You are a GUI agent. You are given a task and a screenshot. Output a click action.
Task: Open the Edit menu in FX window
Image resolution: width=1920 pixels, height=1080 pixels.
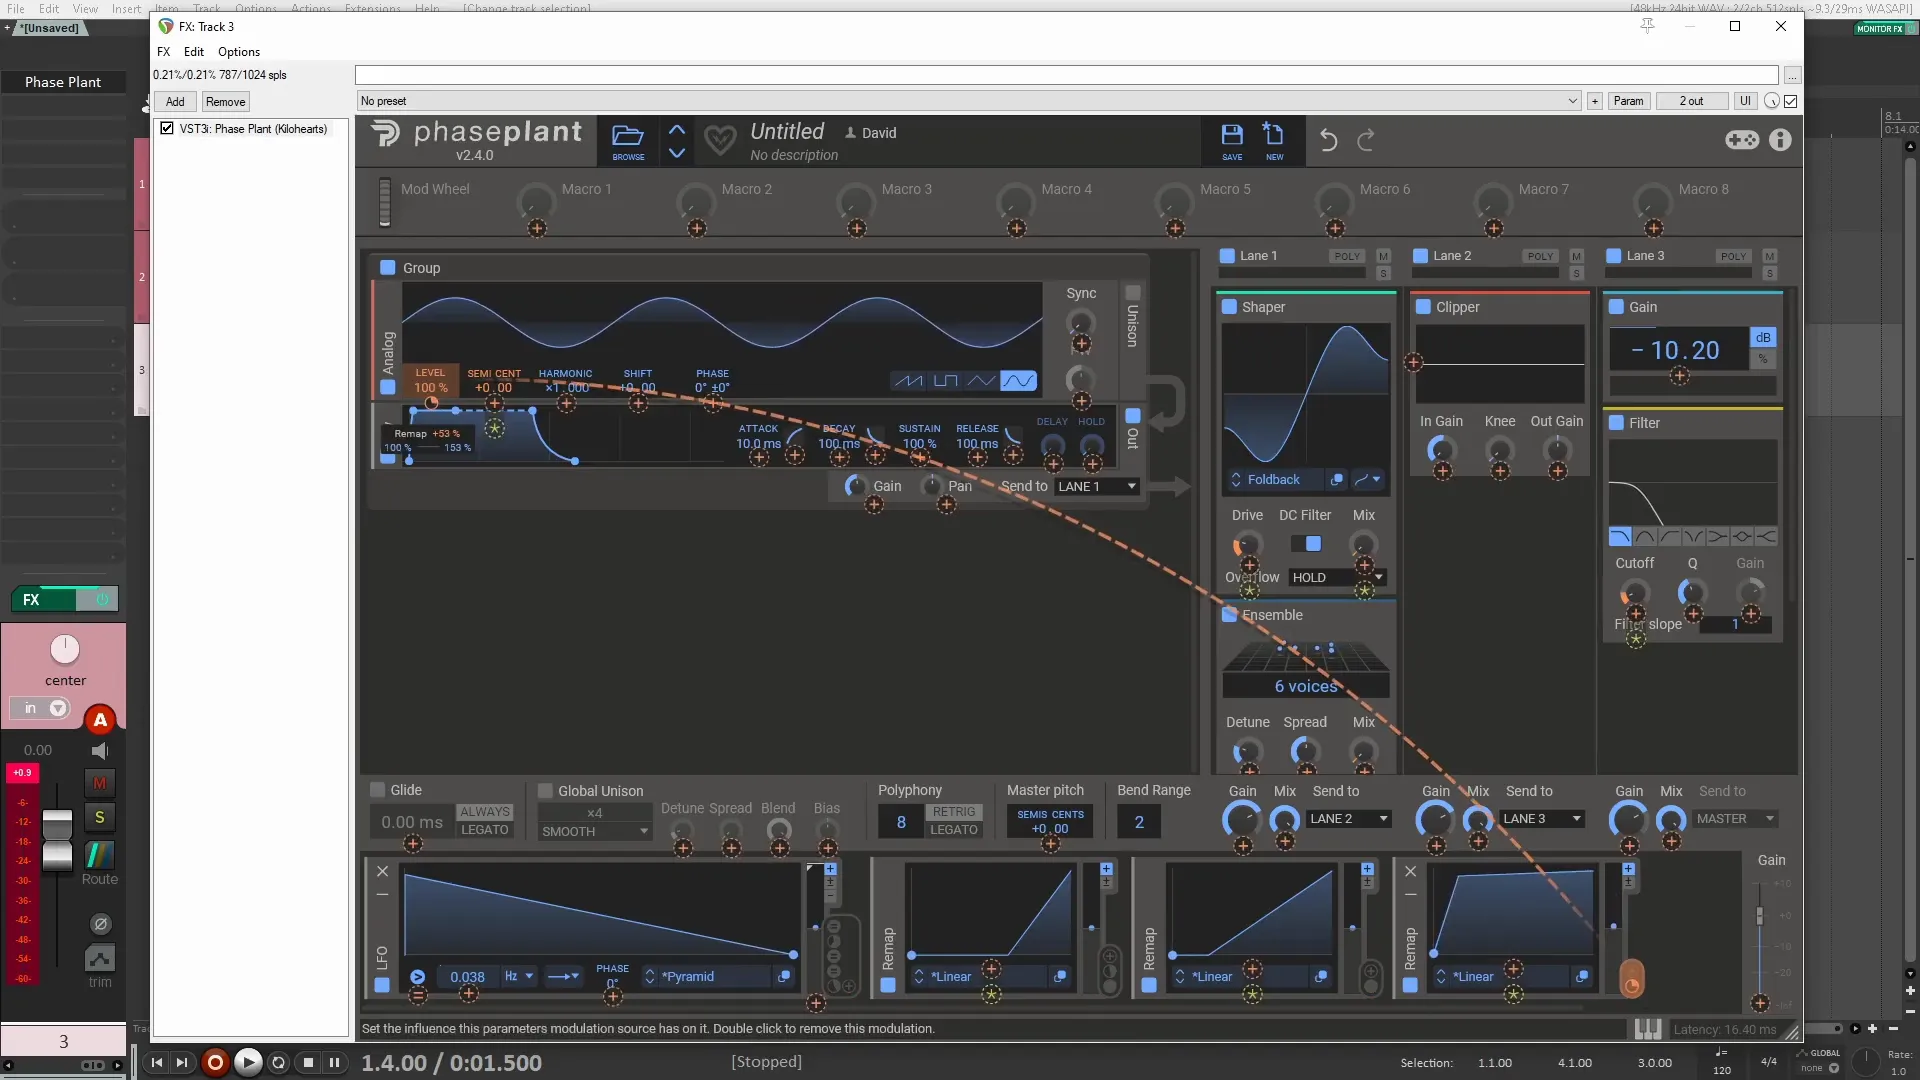click(194, 52)
